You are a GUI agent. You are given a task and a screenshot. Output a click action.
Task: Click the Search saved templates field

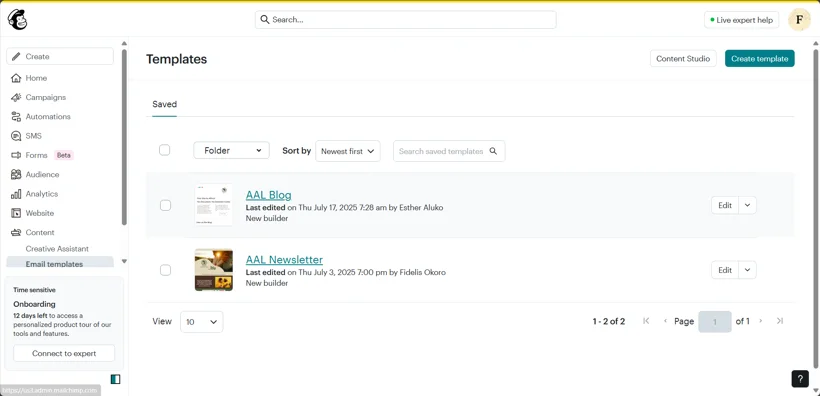point(449,151)
